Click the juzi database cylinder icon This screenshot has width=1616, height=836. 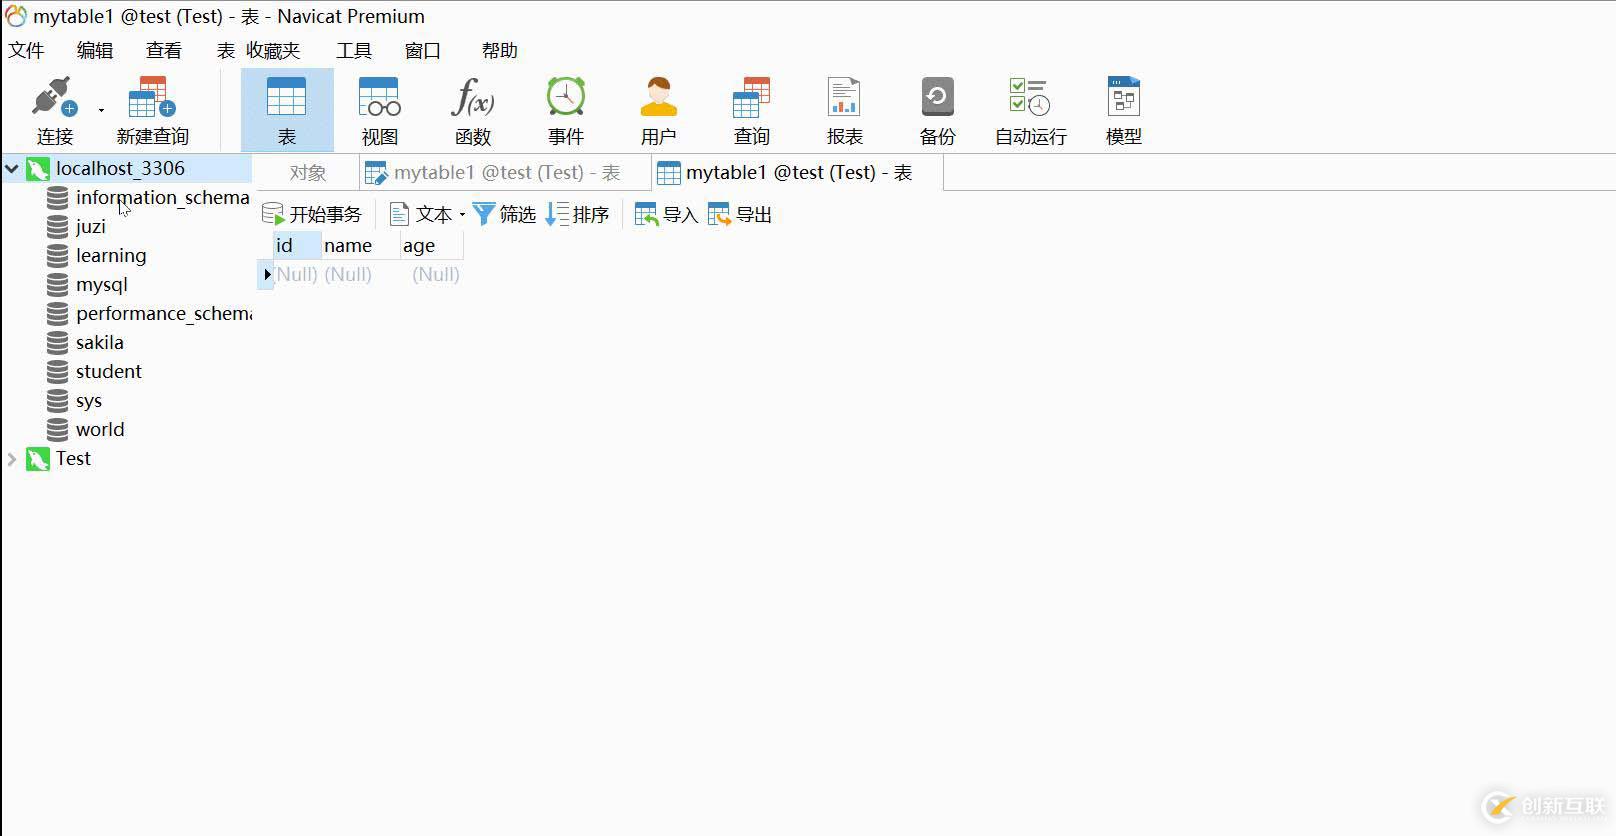coord(58,227)
